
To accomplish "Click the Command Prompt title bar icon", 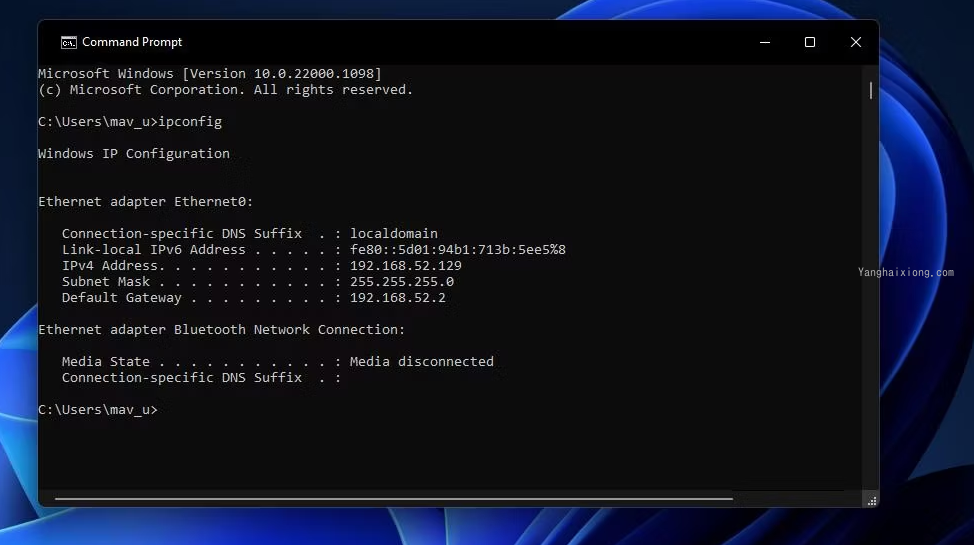I will [x=68, y=42].
